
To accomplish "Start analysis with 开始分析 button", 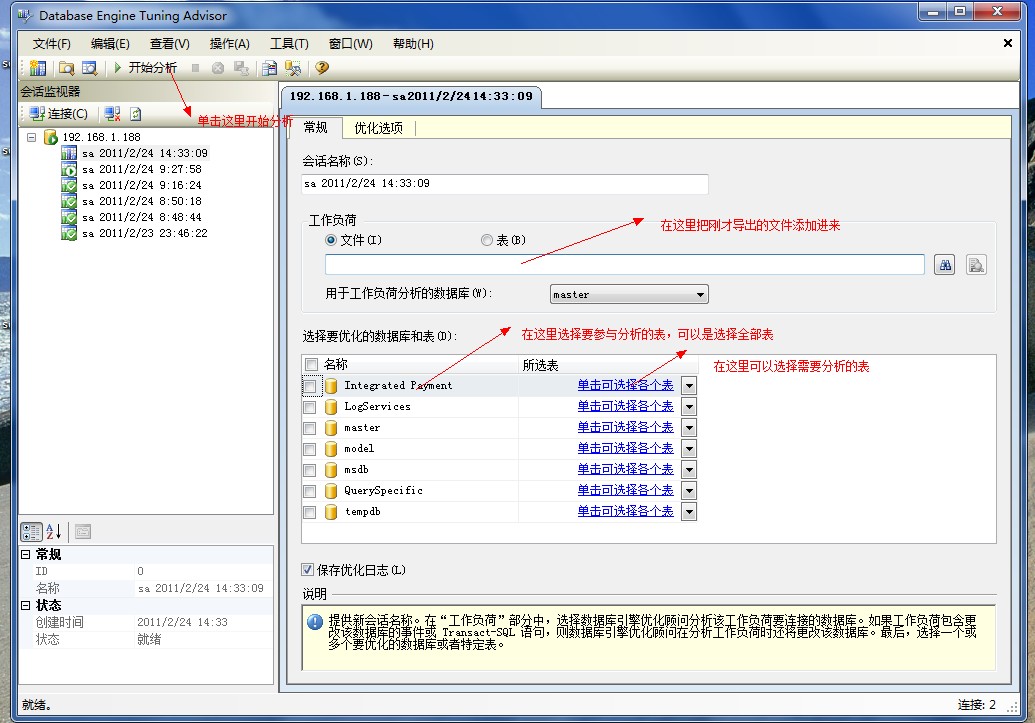I will [145, 67].
